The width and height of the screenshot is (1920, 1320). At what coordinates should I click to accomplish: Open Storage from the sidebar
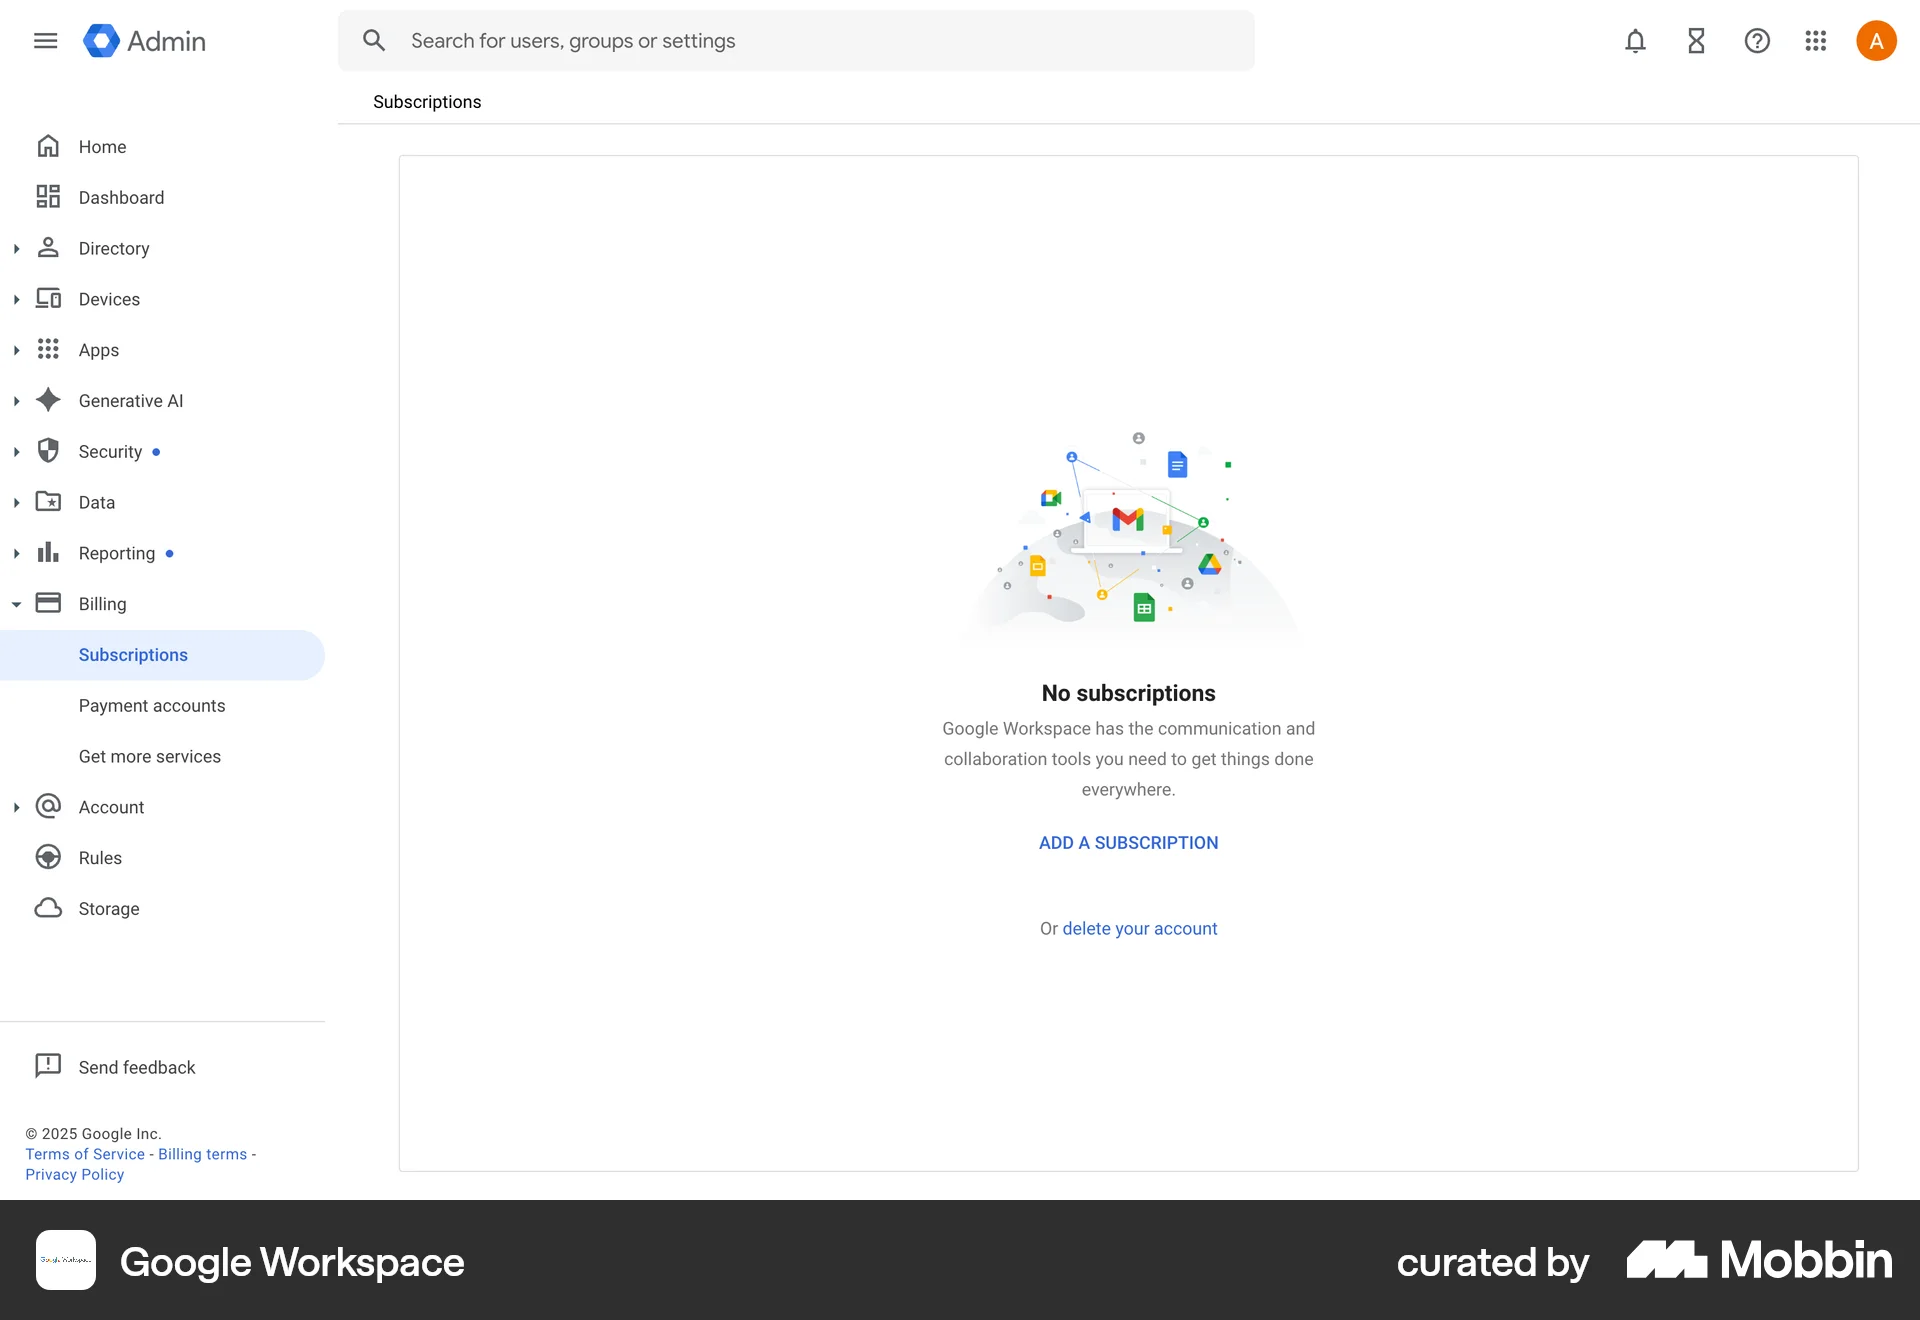[x=48, y=908]
